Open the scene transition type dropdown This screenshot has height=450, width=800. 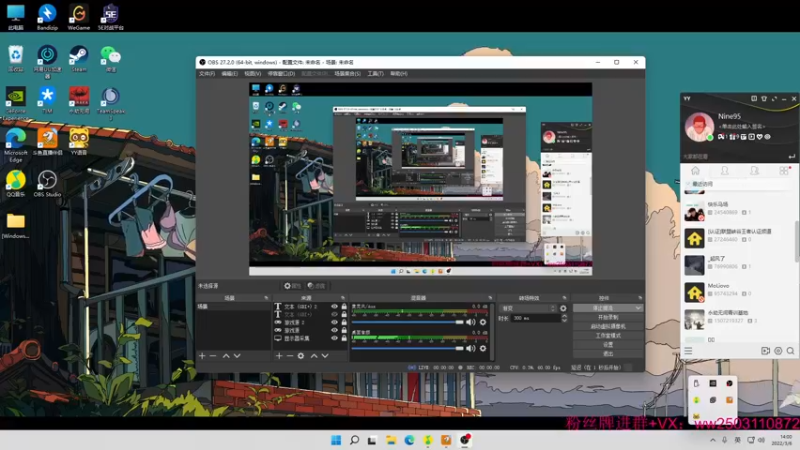529,308
